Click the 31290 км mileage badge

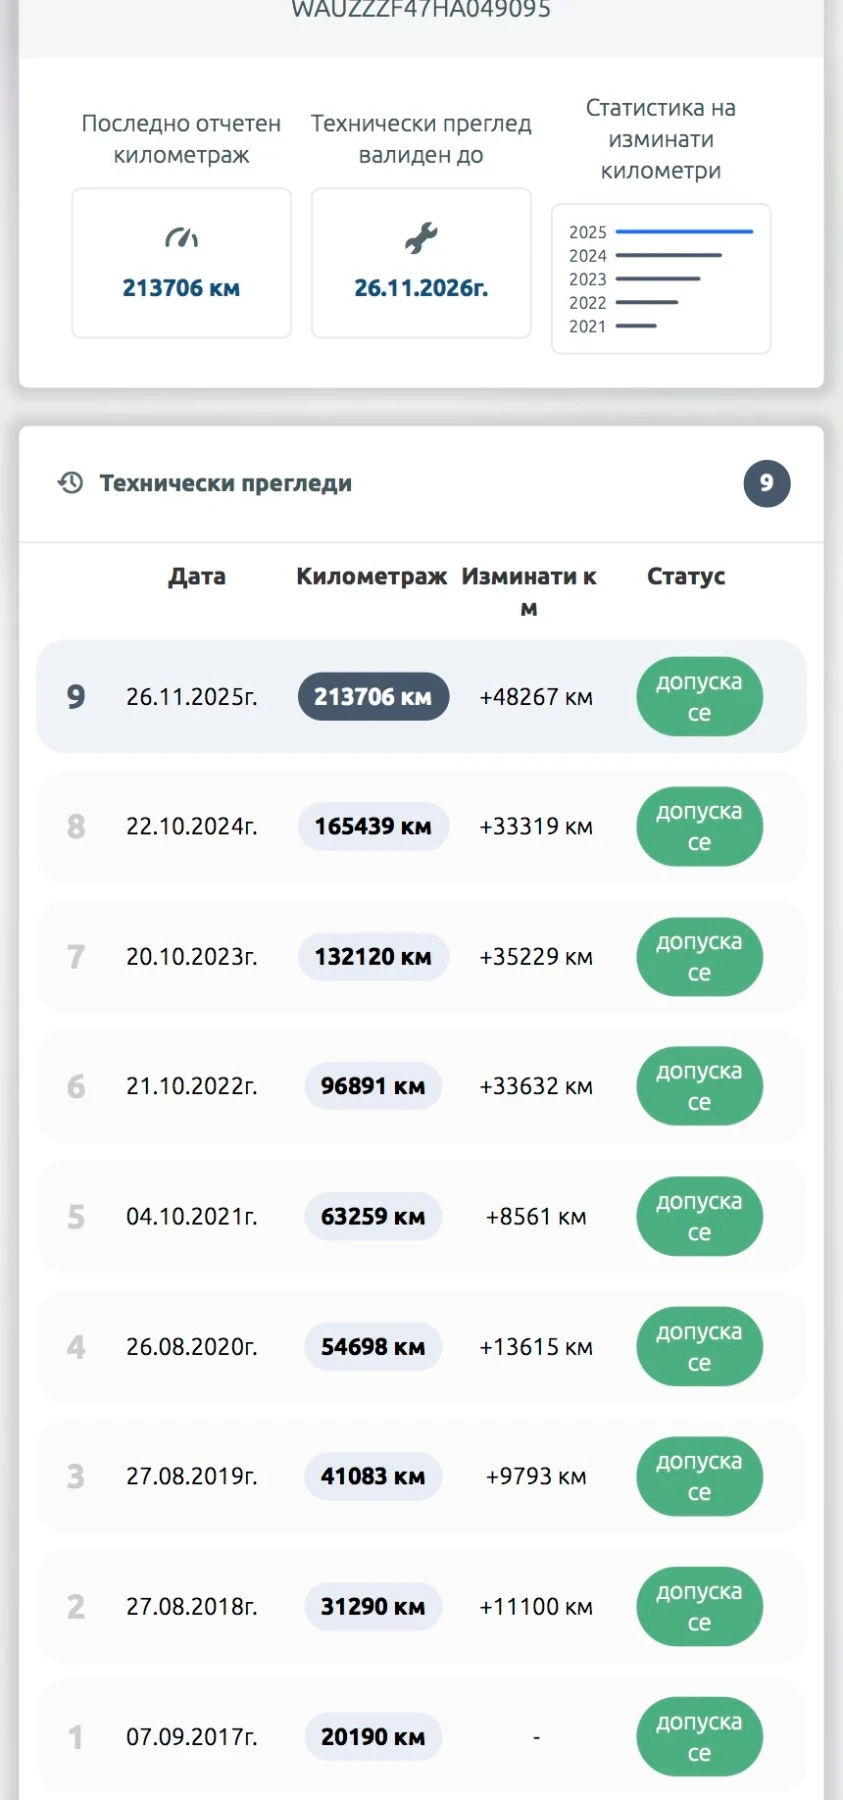pyautogui.click(x=373, y=1607)
